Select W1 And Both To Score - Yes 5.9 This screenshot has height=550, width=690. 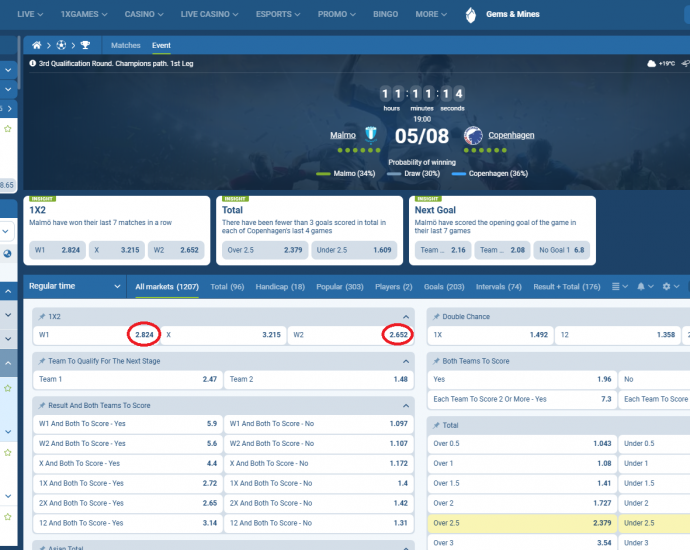click(128, 424)
